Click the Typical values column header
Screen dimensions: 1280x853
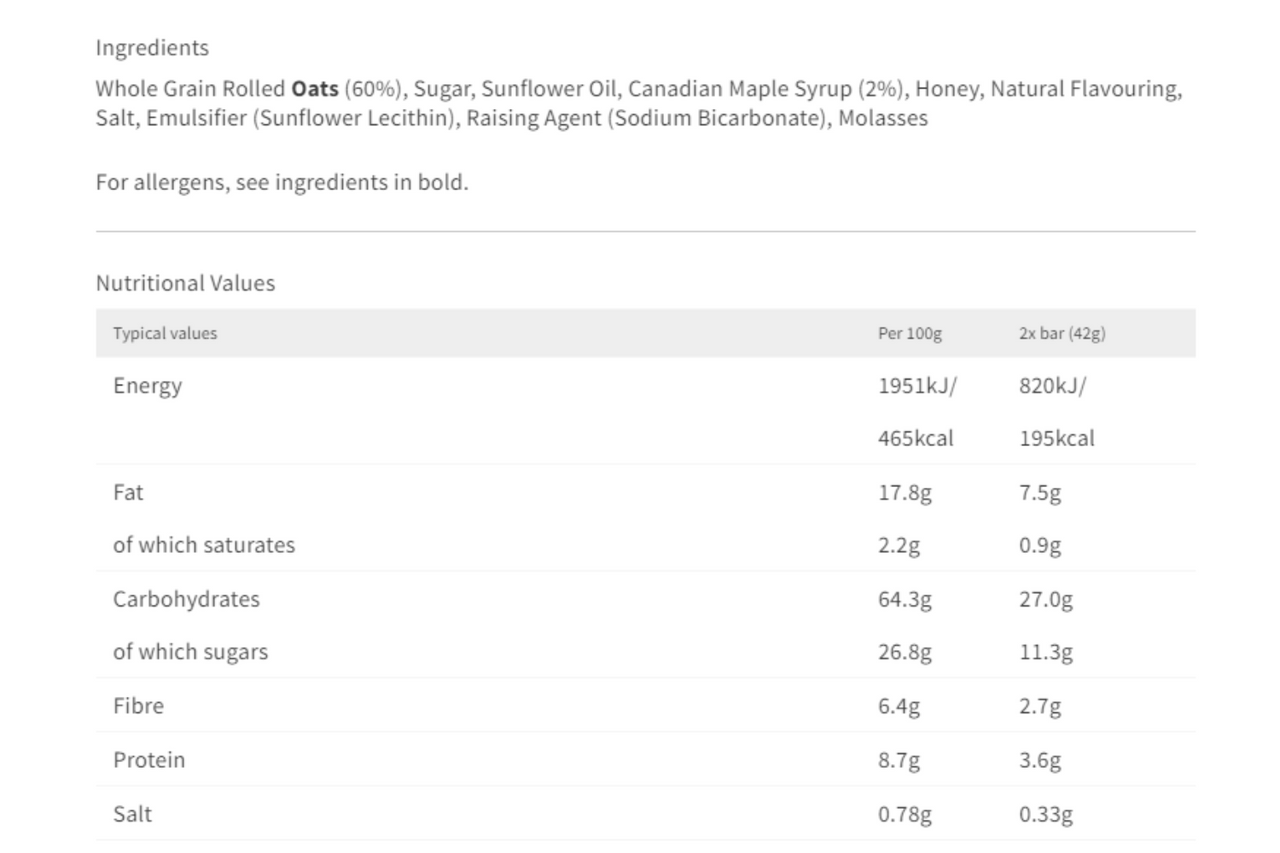pyautogui.click(x=165, y=333)
